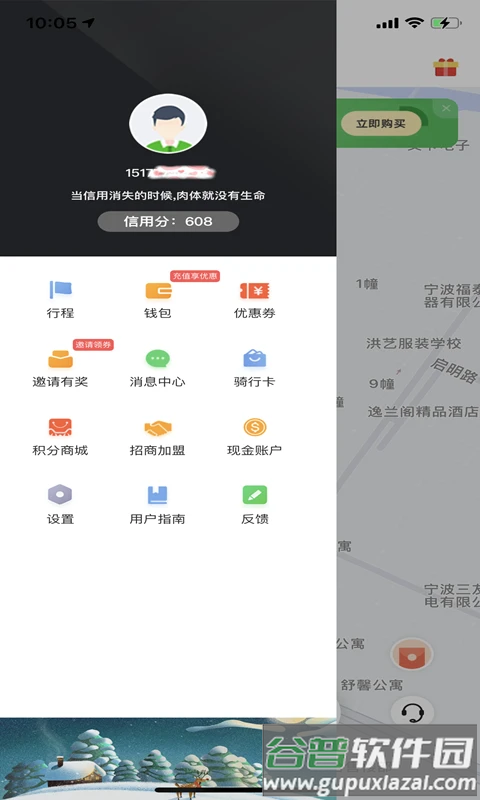Tap 逸兰阁精品酒店 label on the map
480x800 pixels.
coord(423,411)
